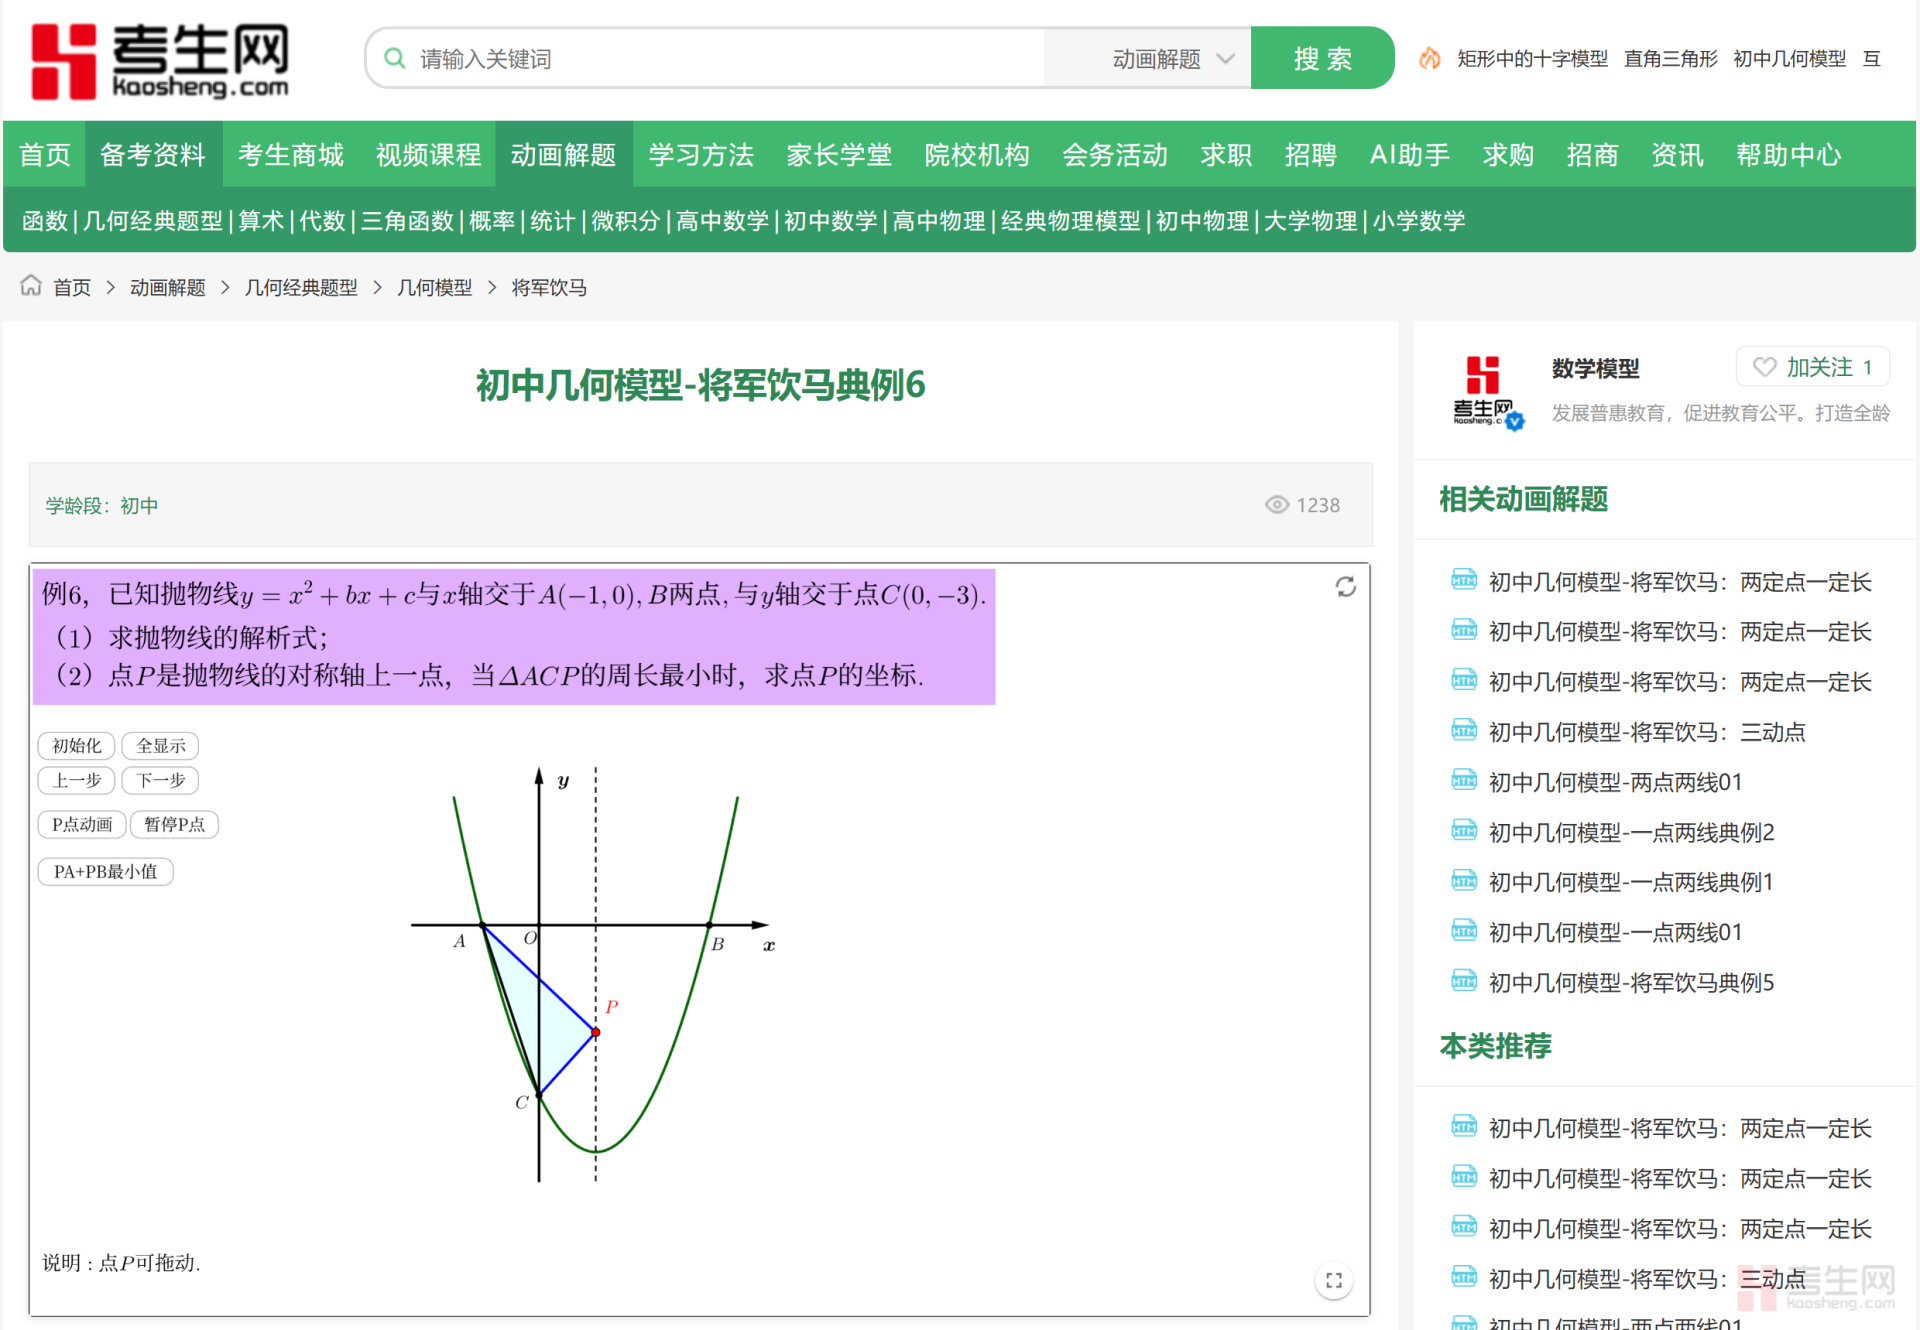This screenshot has height=1330, width=1920.
Task: Open the 视频课程 nav menu item
Action: [428, 155]
